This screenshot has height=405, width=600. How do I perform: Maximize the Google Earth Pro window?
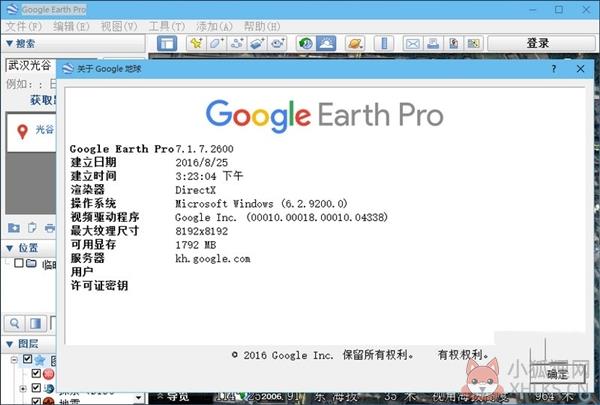559,10
